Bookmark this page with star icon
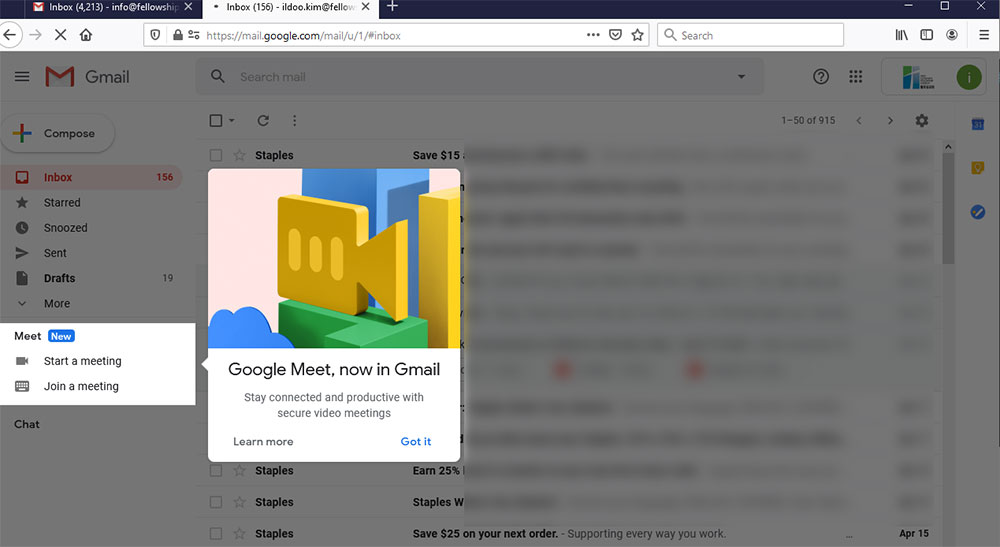 coord(637,35)
